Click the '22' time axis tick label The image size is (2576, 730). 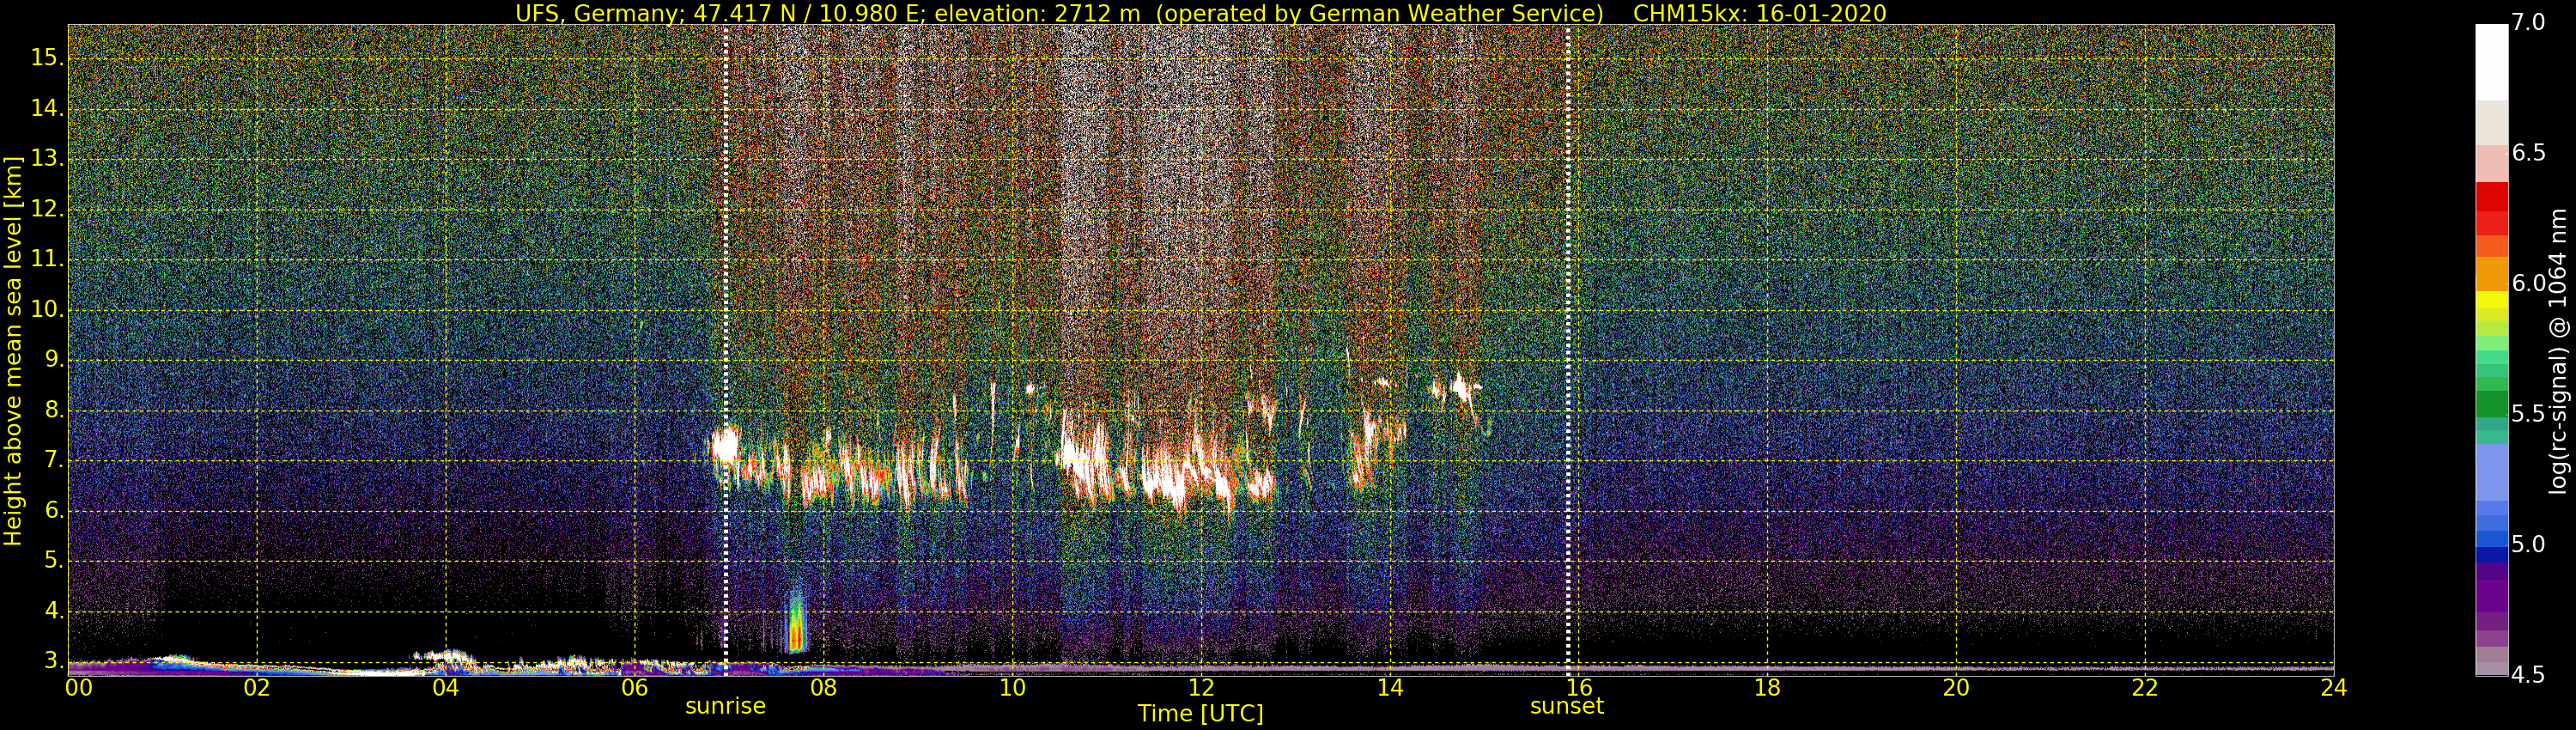[2145, 687]
